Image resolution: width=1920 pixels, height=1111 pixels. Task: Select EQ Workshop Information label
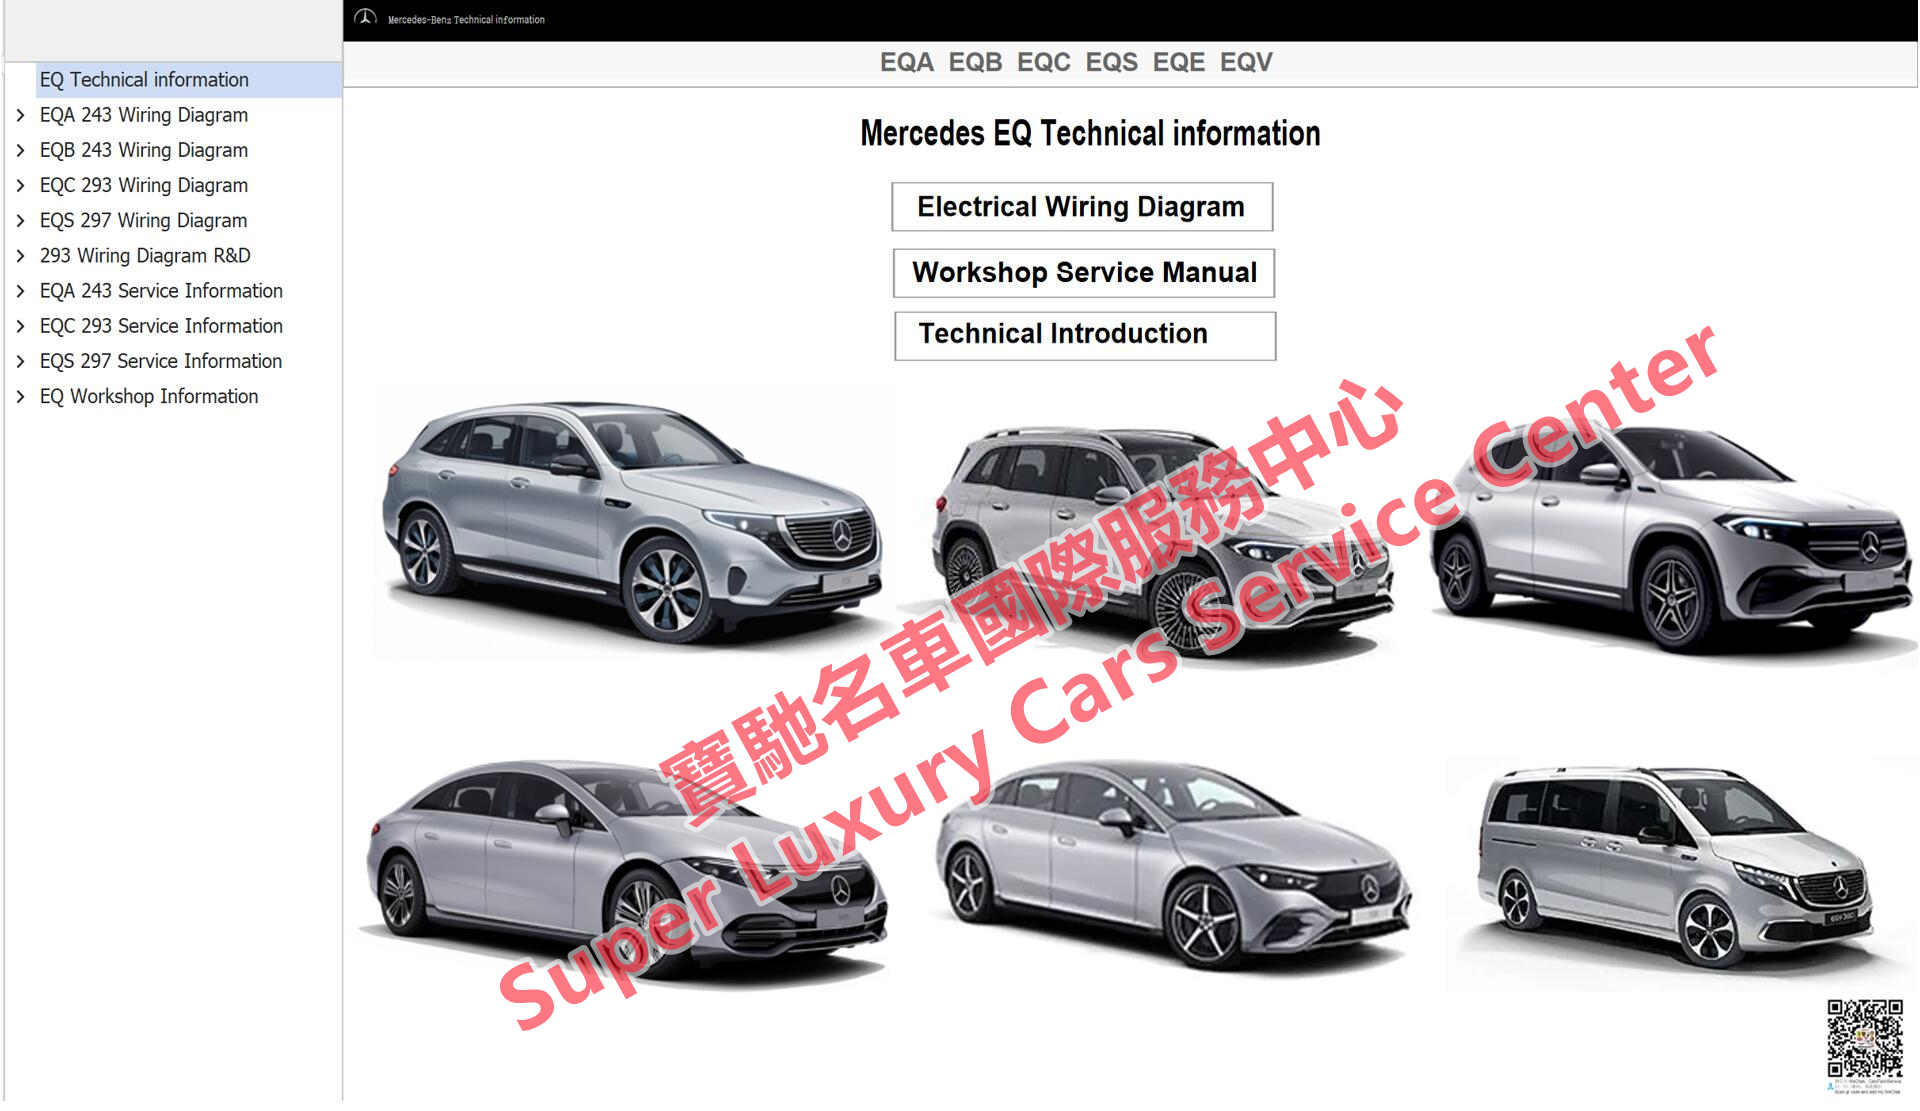click(149, 396)
